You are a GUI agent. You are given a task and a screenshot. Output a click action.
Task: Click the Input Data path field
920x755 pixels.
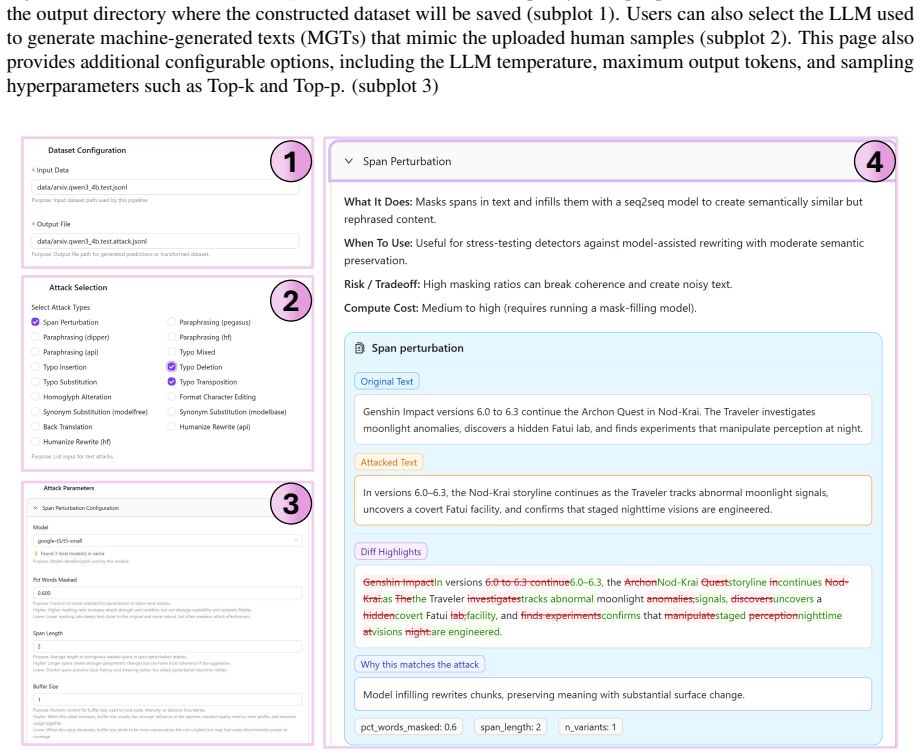(x=165, y=187)
